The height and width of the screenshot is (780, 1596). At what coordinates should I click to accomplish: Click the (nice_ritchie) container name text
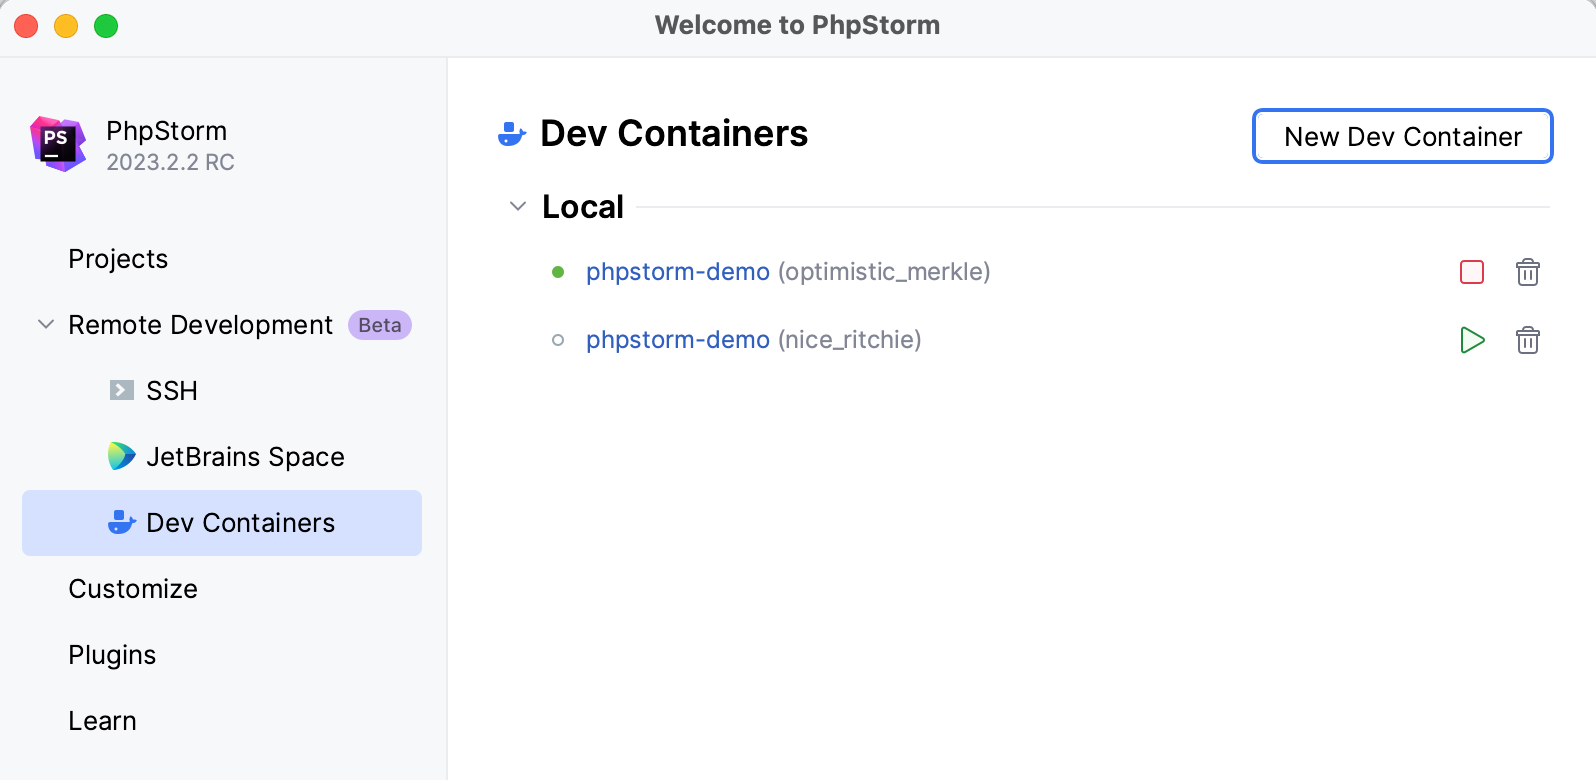pyautogui.click(x=850, y=340)
